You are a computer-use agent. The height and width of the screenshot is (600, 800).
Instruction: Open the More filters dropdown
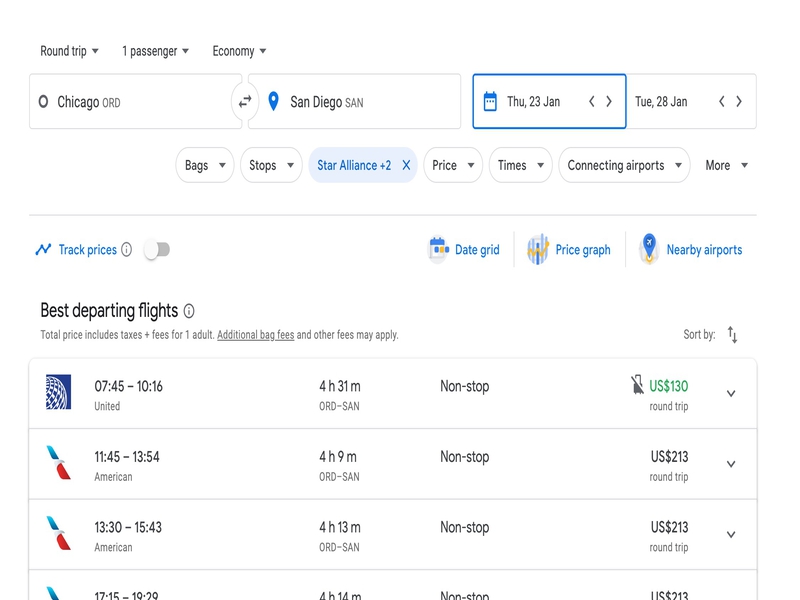pos(727,165)
